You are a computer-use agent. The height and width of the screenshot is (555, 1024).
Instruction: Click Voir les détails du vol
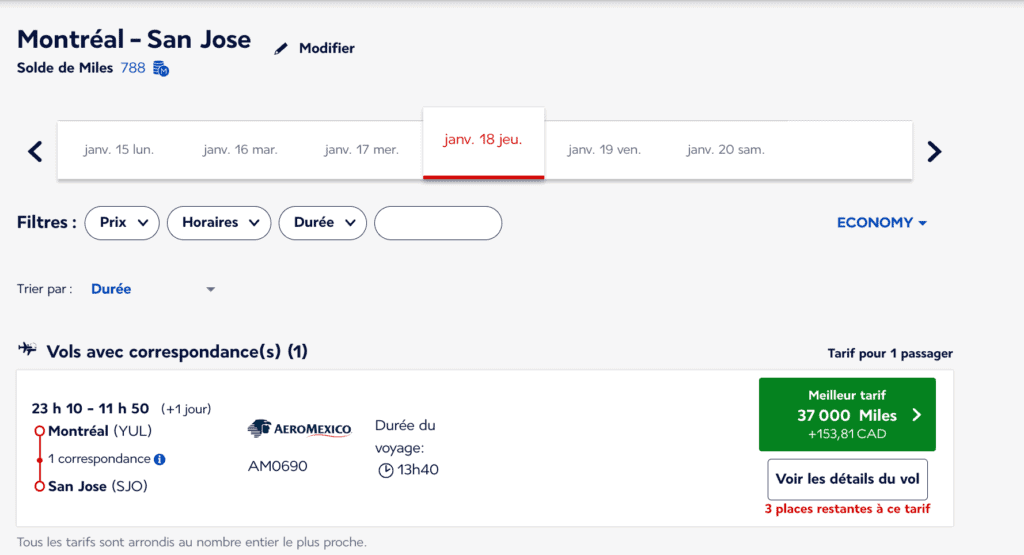[x=847, y=479]
